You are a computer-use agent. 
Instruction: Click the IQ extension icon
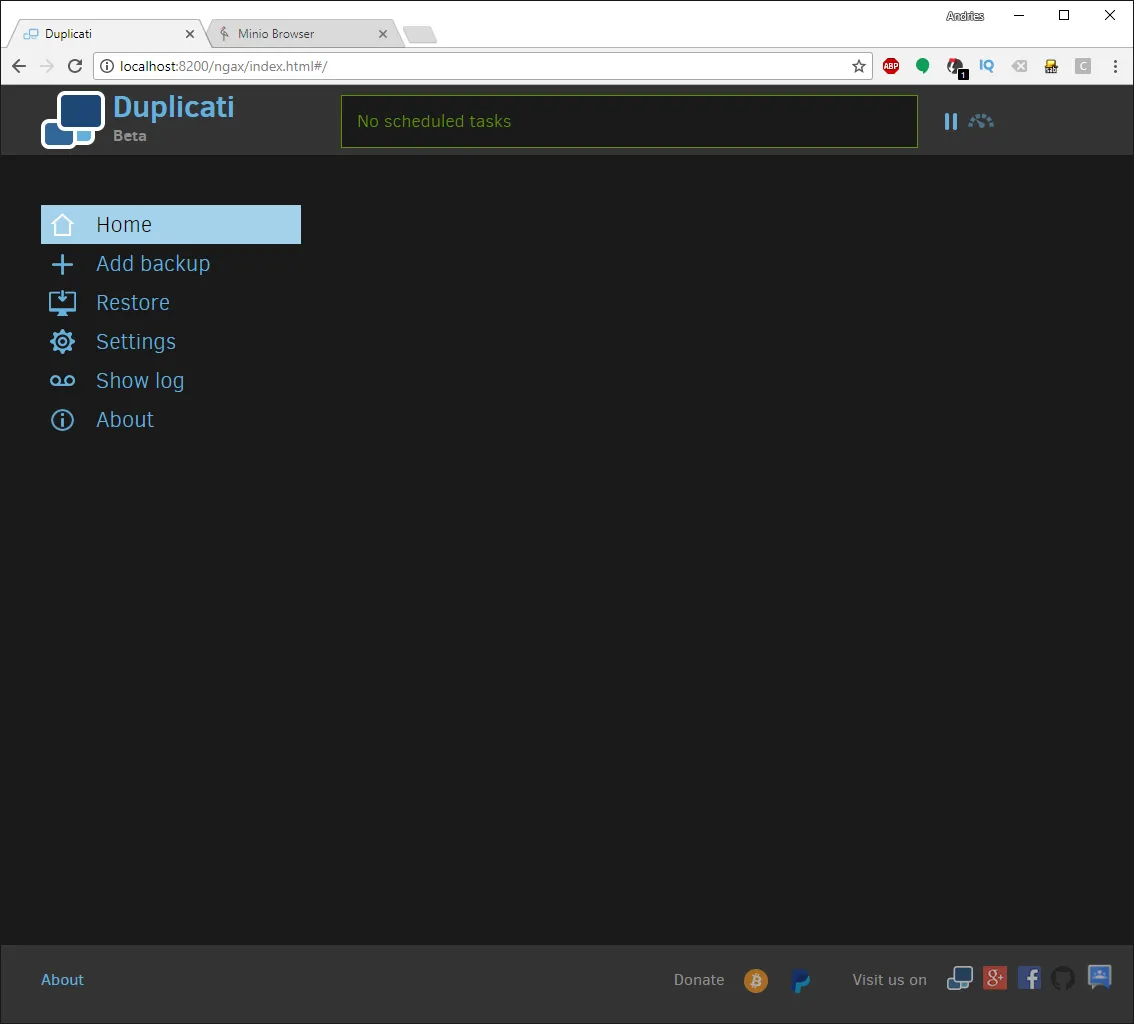(x=986, y=67)
